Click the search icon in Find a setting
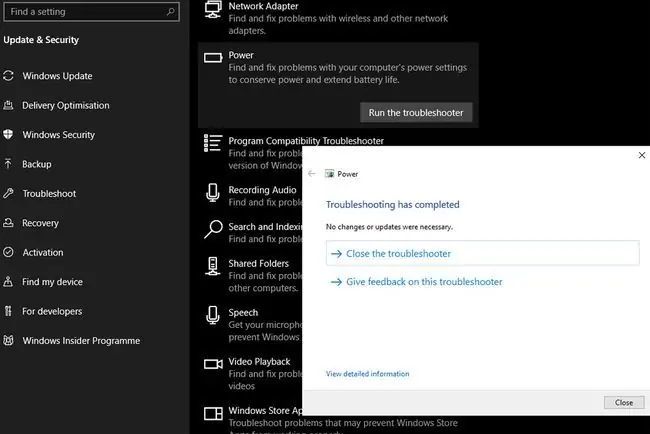This screenshot has width=650, height=434. 170,12
